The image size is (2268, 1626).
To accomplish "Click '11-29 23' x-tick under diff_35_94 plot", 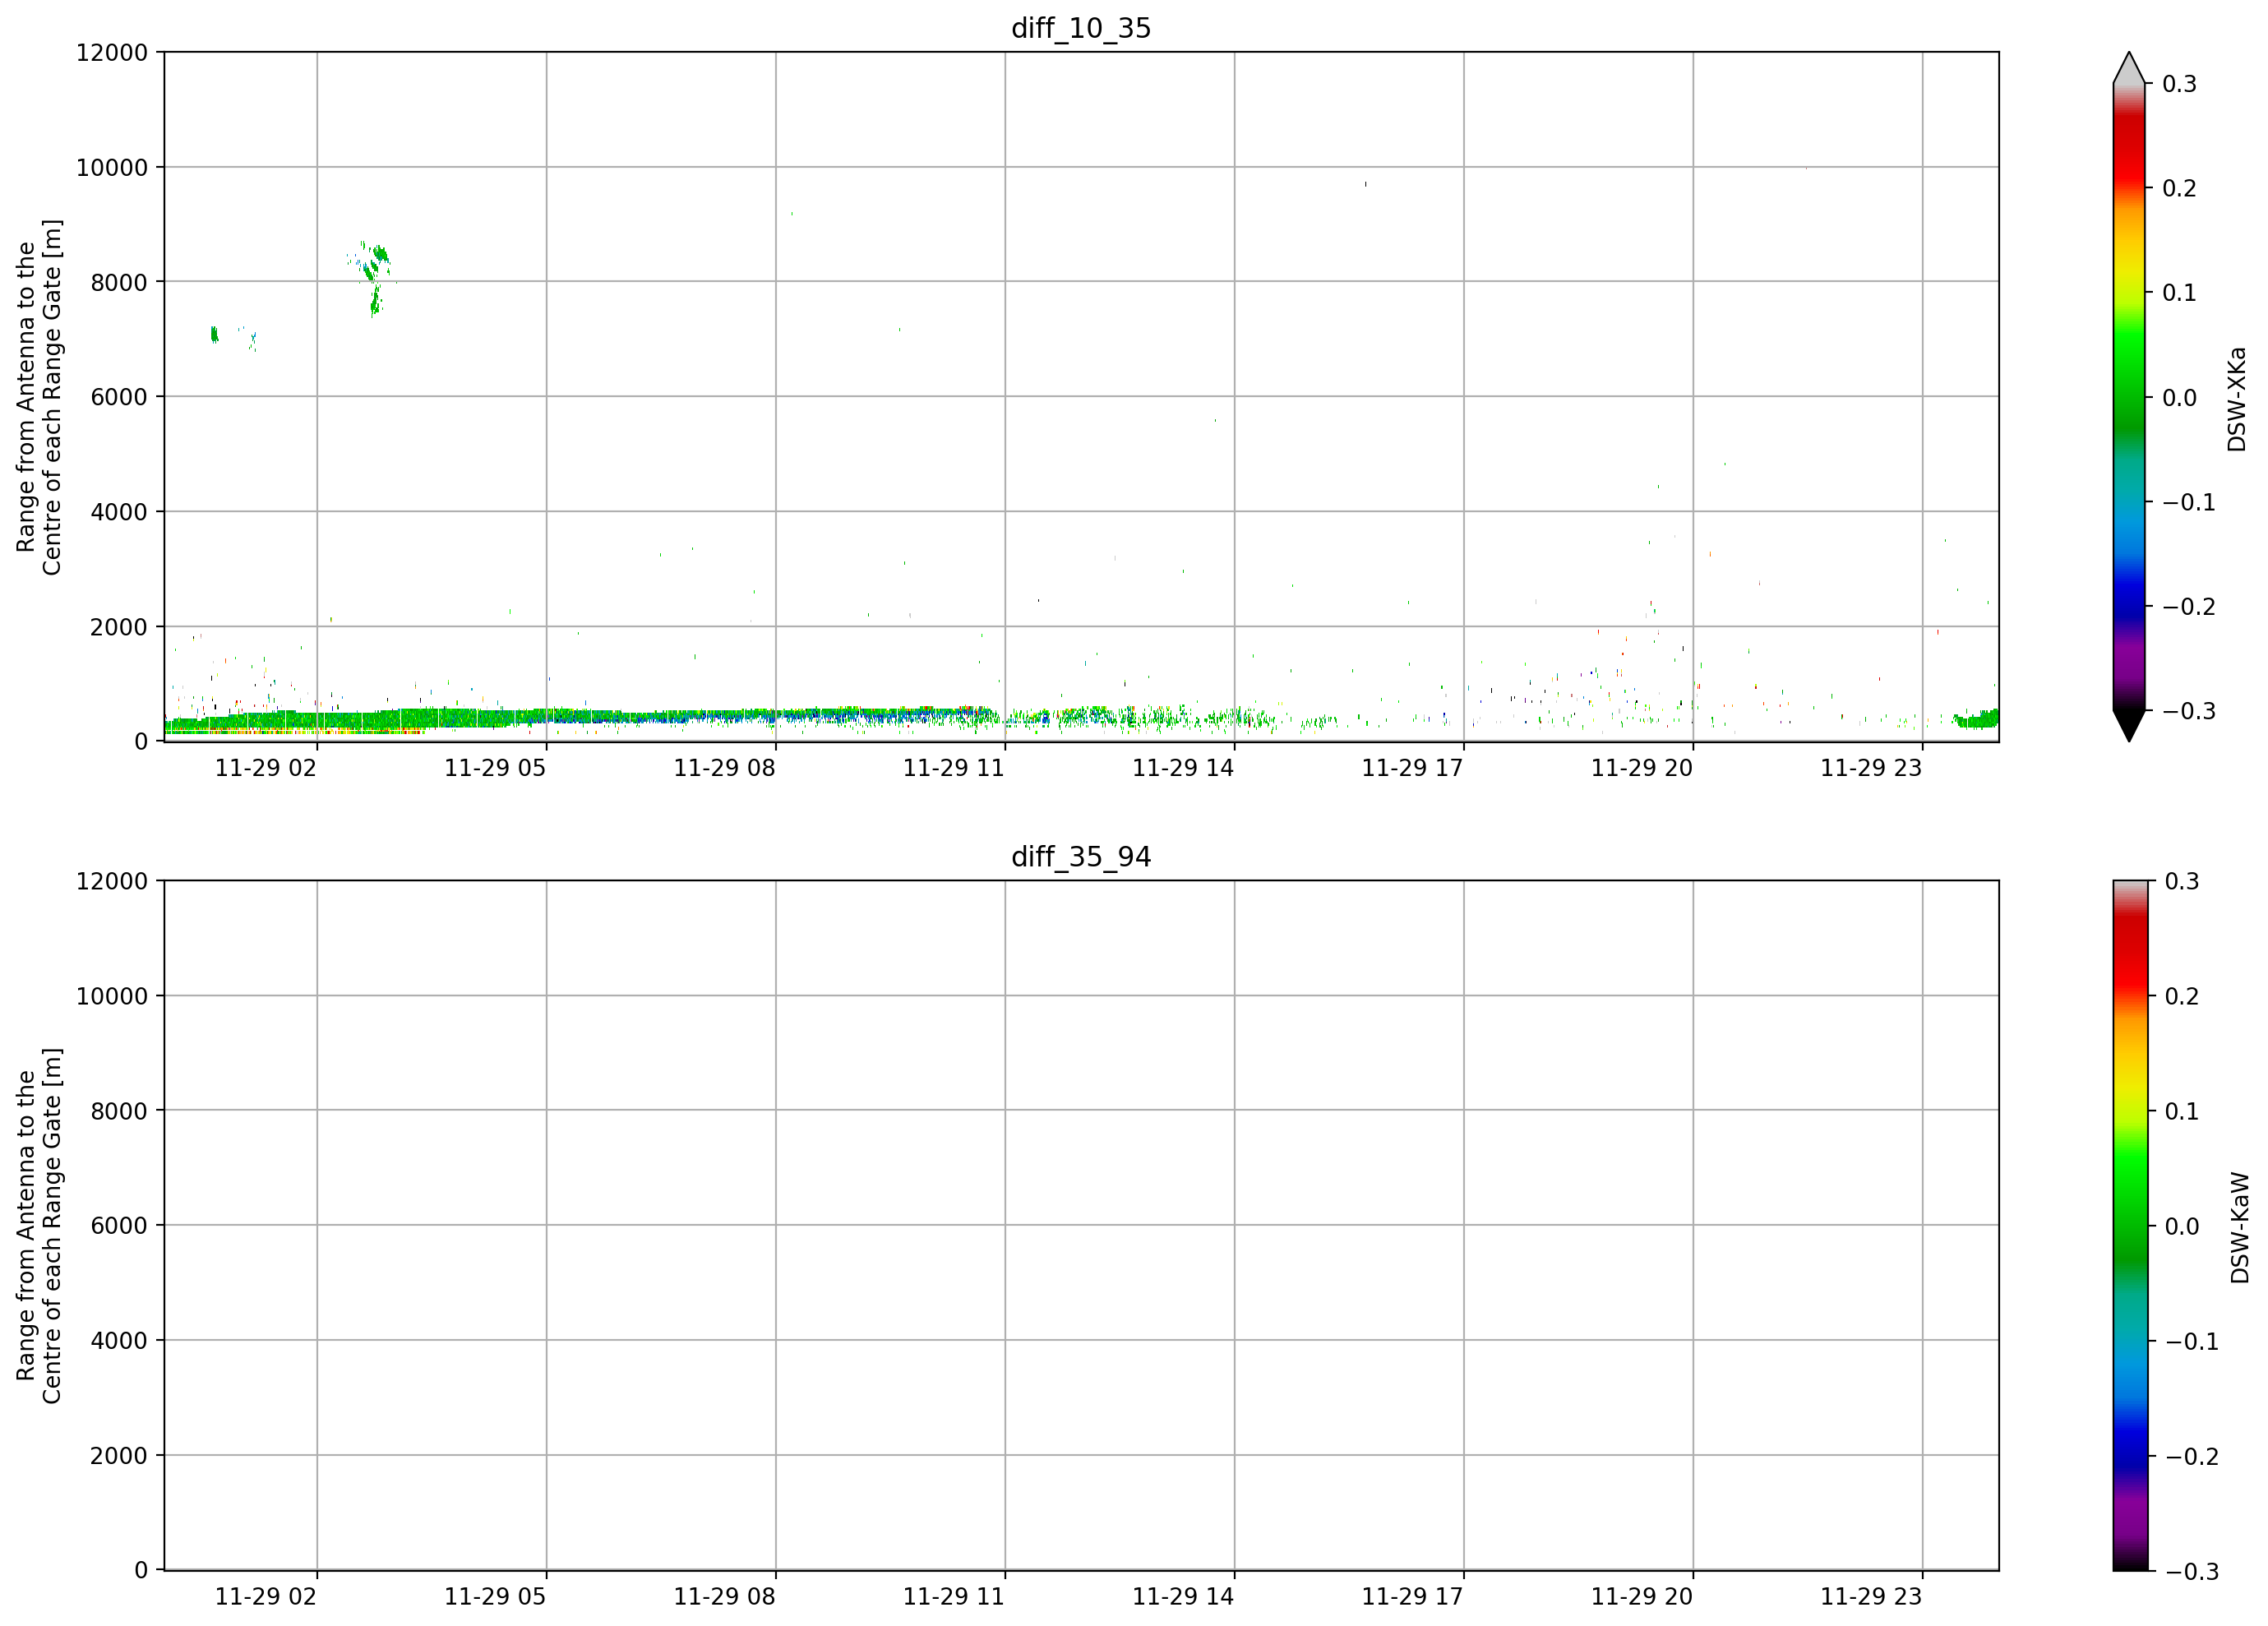I will click(x=1871, y=1597).
